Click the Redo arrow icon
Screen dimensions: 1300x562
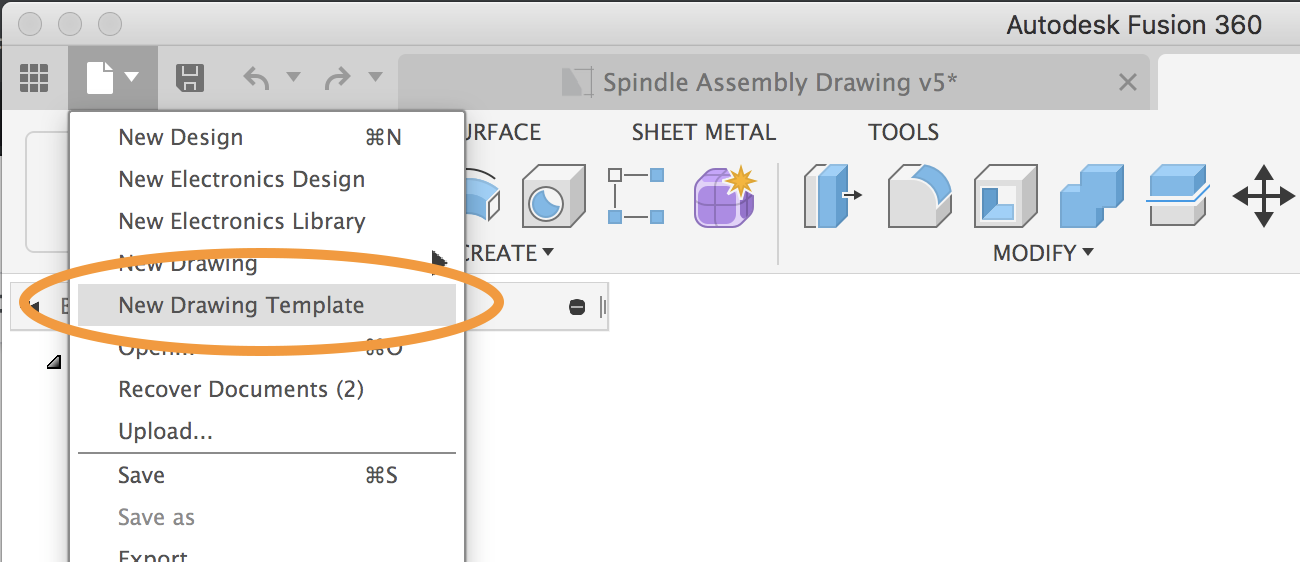coord(338,77)
